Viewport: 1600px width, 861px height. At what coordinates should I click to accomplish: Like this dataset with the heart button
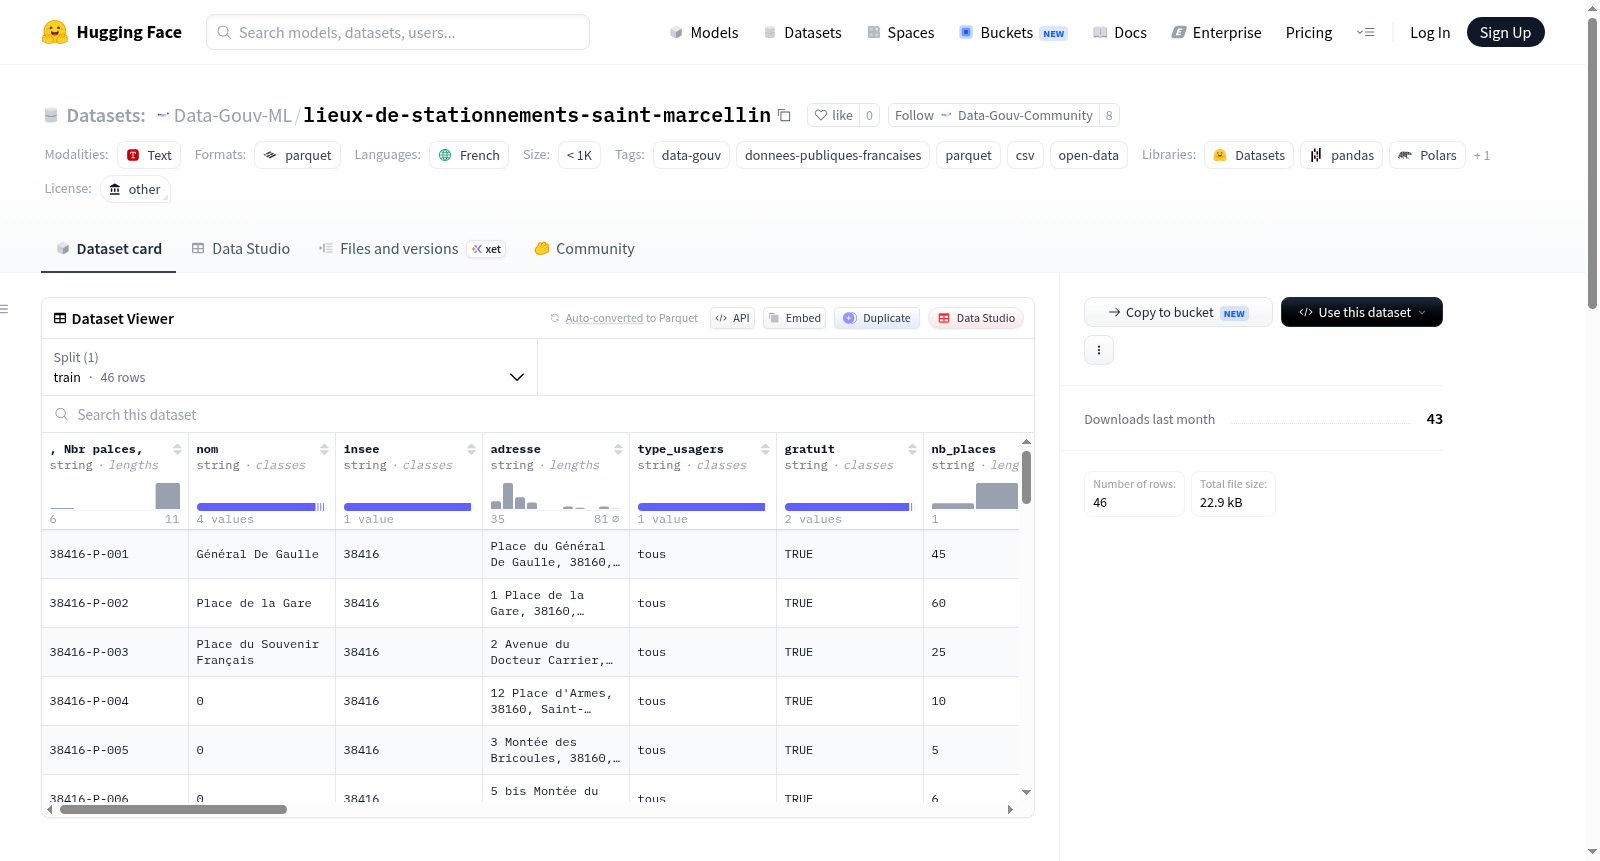(833, 115)
